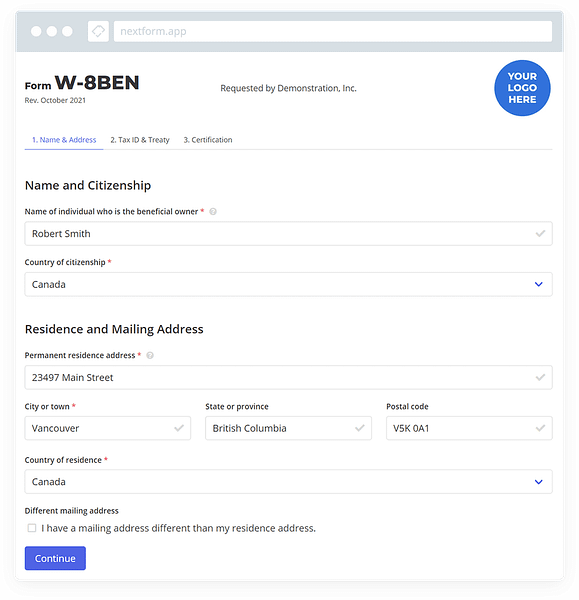Click the checkmark in the British Columbia field
The width and height of the screenshot is (579, 600).
pos(359,428)
